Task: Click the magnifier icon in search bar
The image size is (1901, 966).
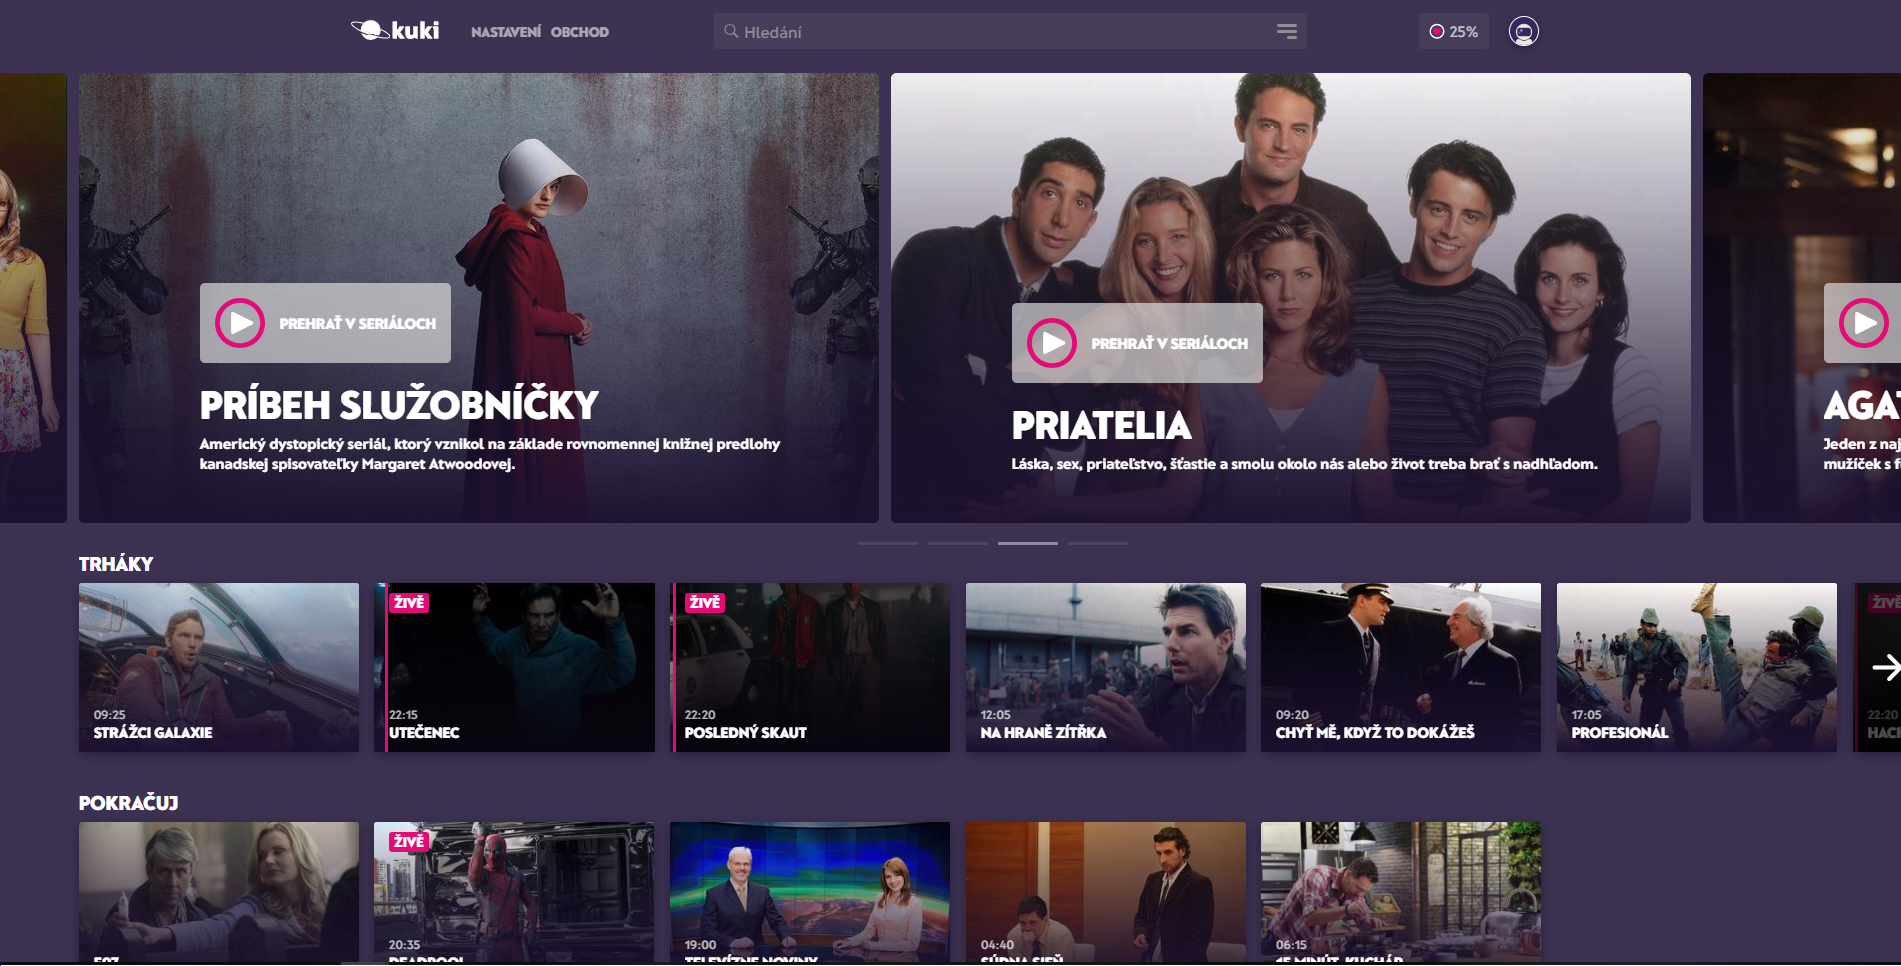Action: tap(731, 31)
